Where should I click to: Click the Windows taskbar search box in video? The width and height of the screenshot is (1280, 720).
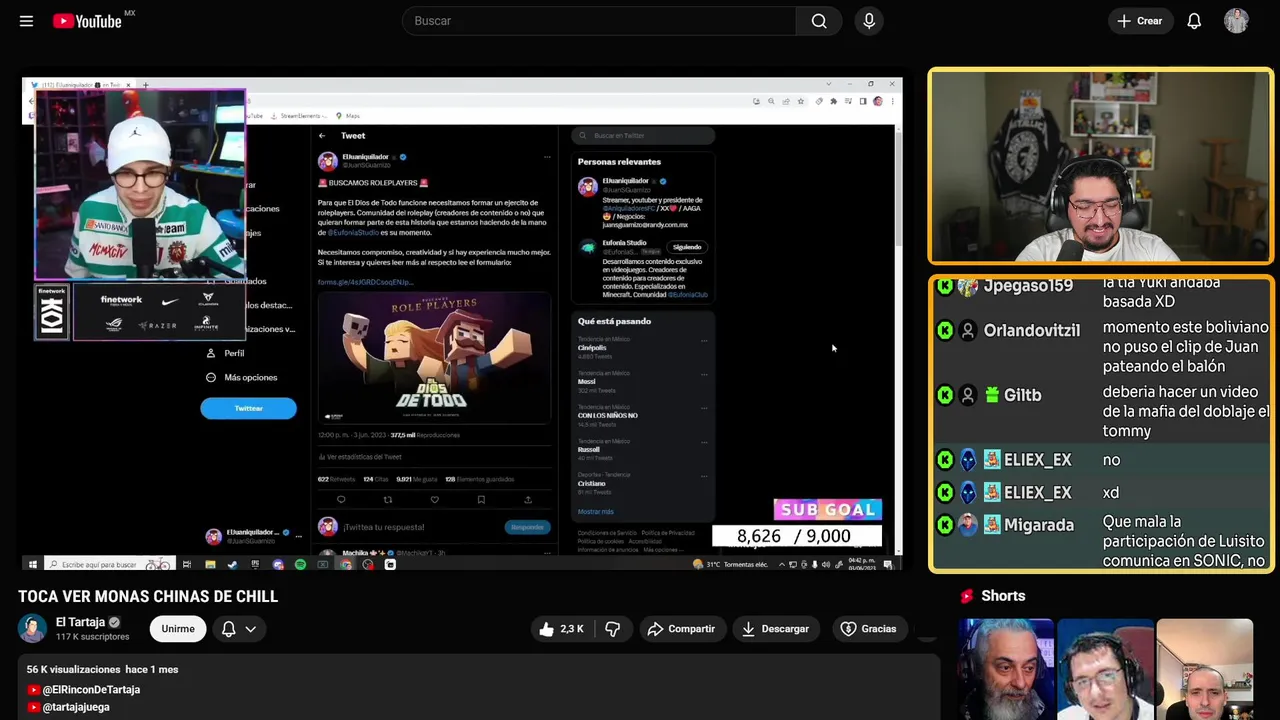pyautogui.click(x=110, y=565)
